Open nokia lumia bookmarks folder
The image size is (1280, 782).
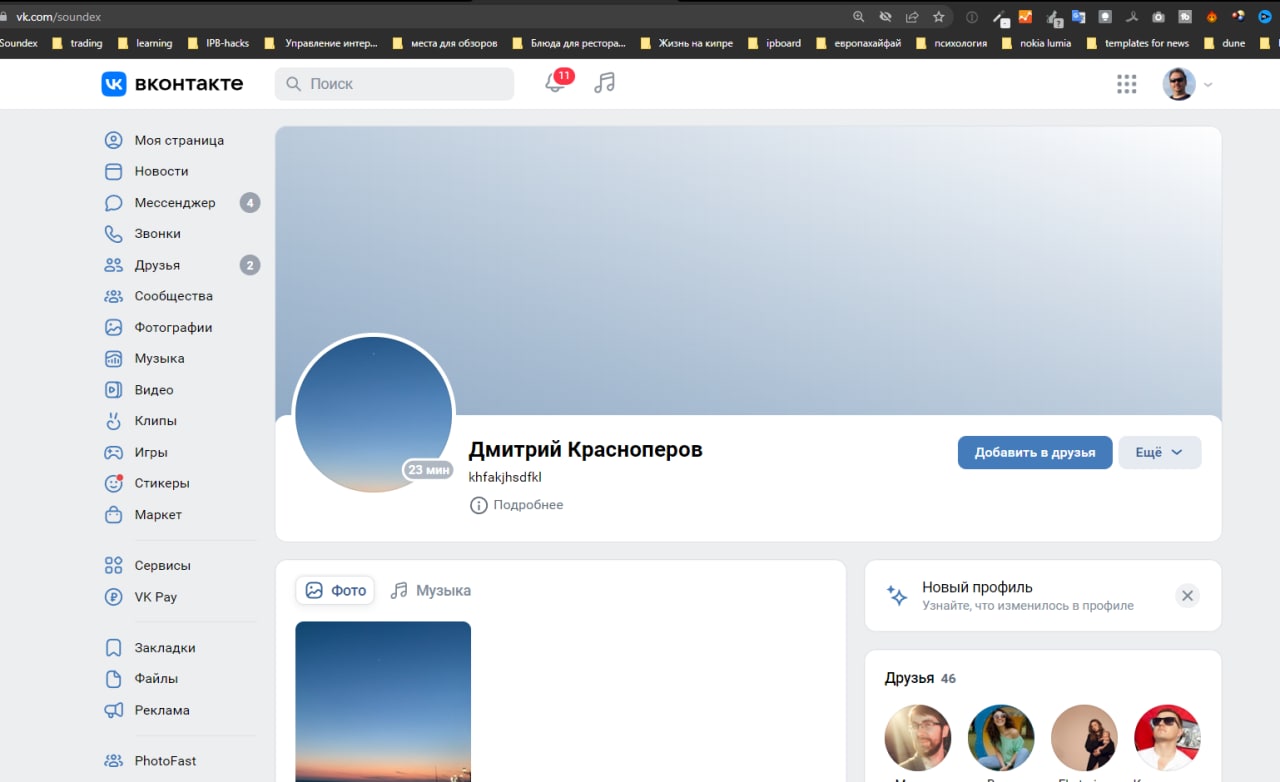(x=1036, y=43)
